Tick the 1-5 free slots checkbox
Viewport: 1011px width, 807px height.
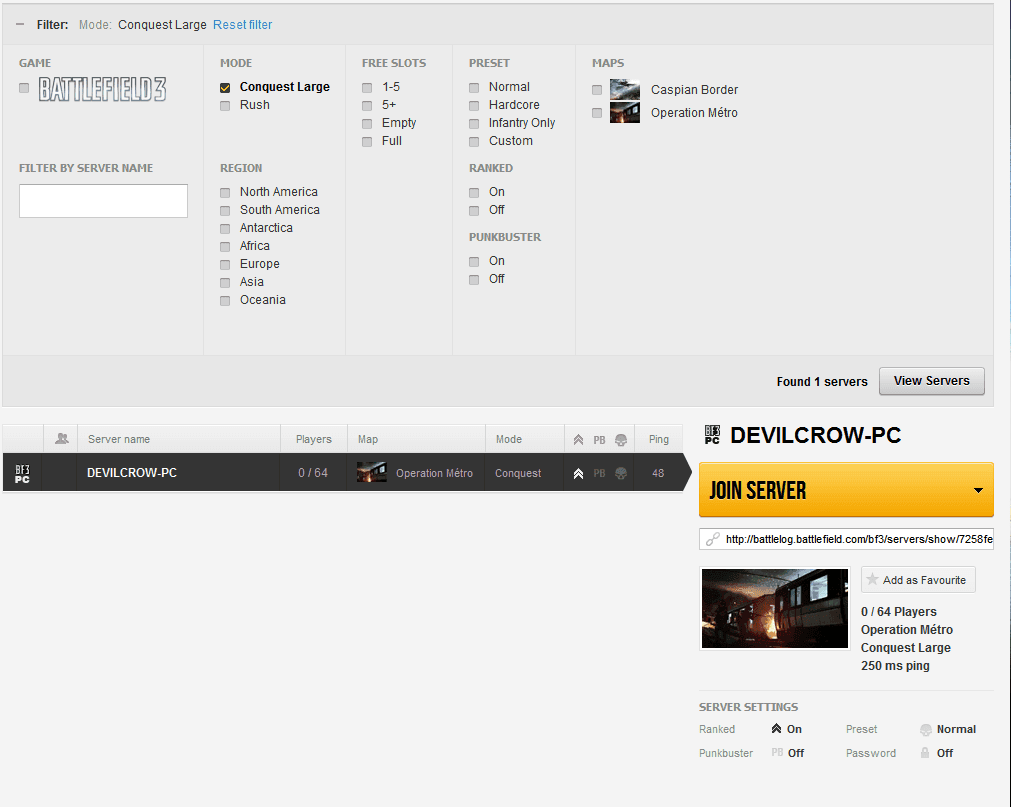pyautogui.click(x=367, y=88)
